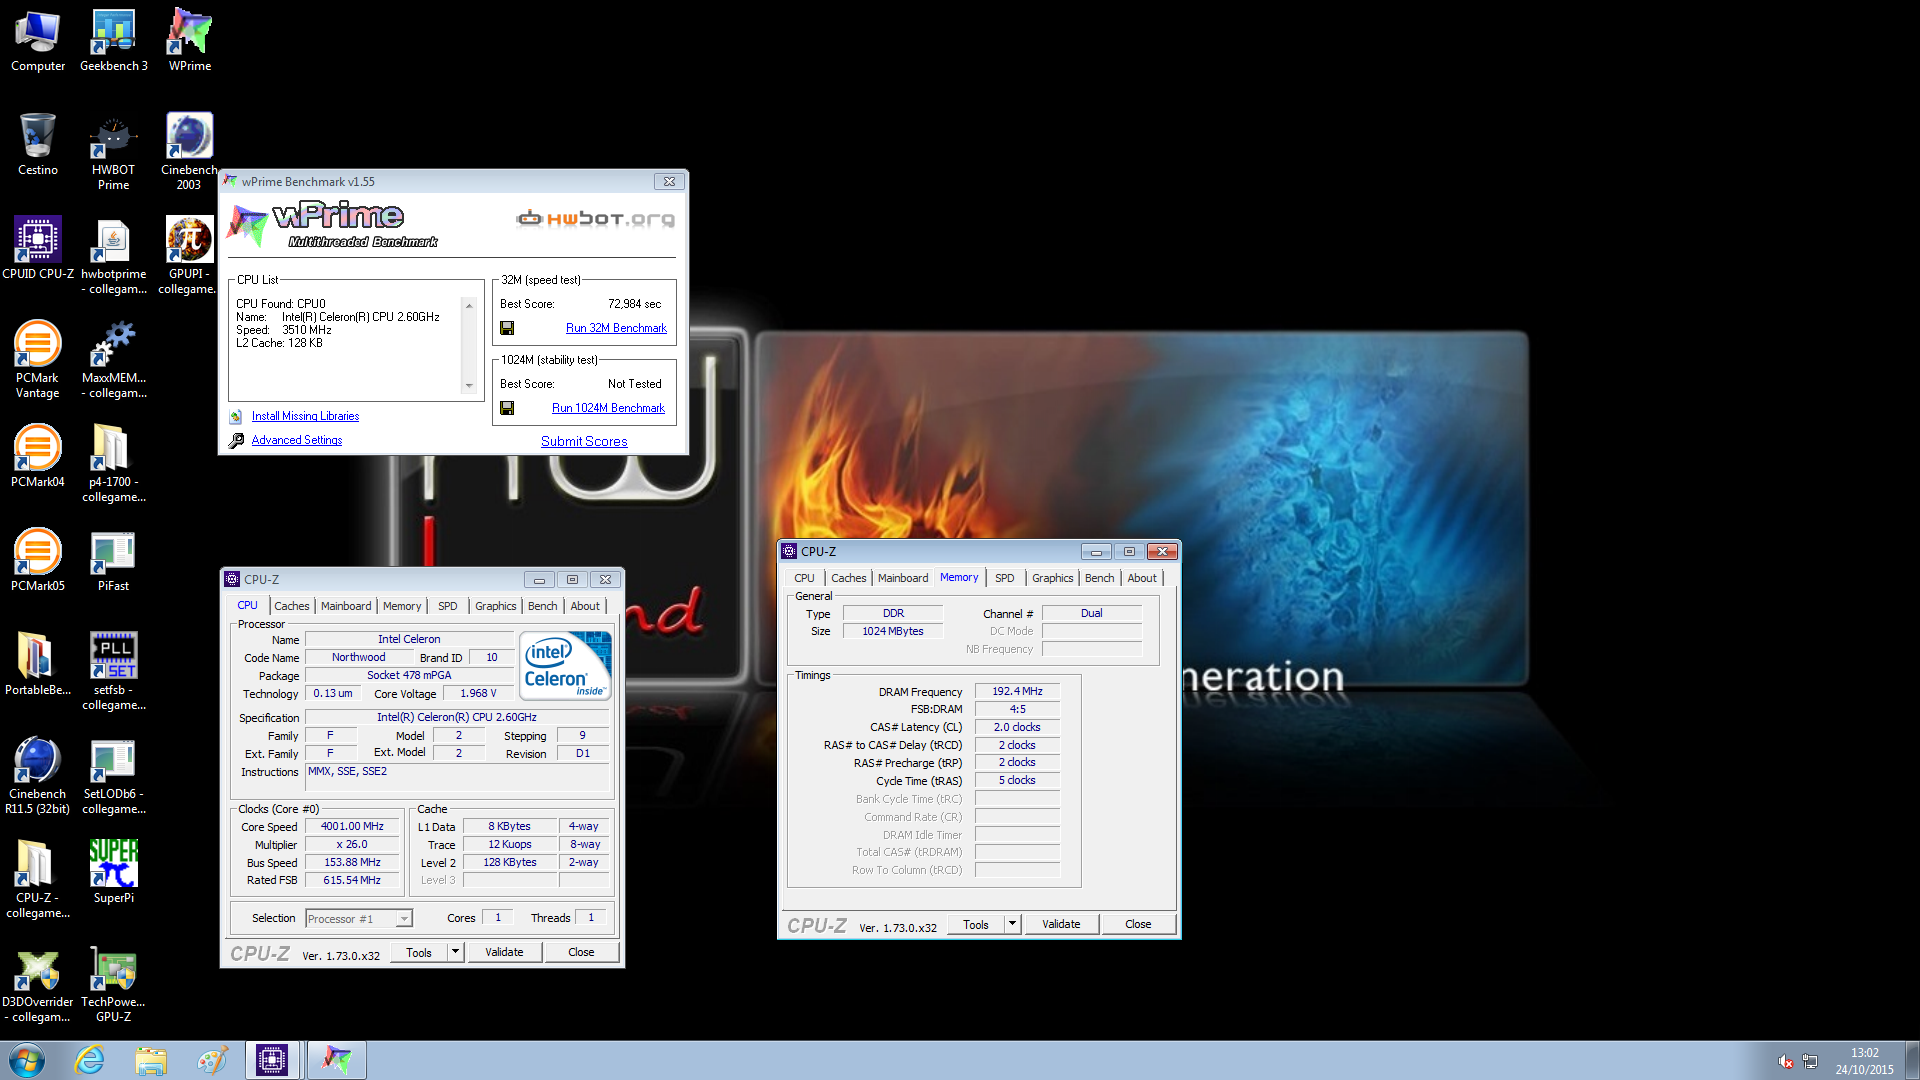
Task: Open SPD tab in right CPU-Z window
Action: 1004,578
